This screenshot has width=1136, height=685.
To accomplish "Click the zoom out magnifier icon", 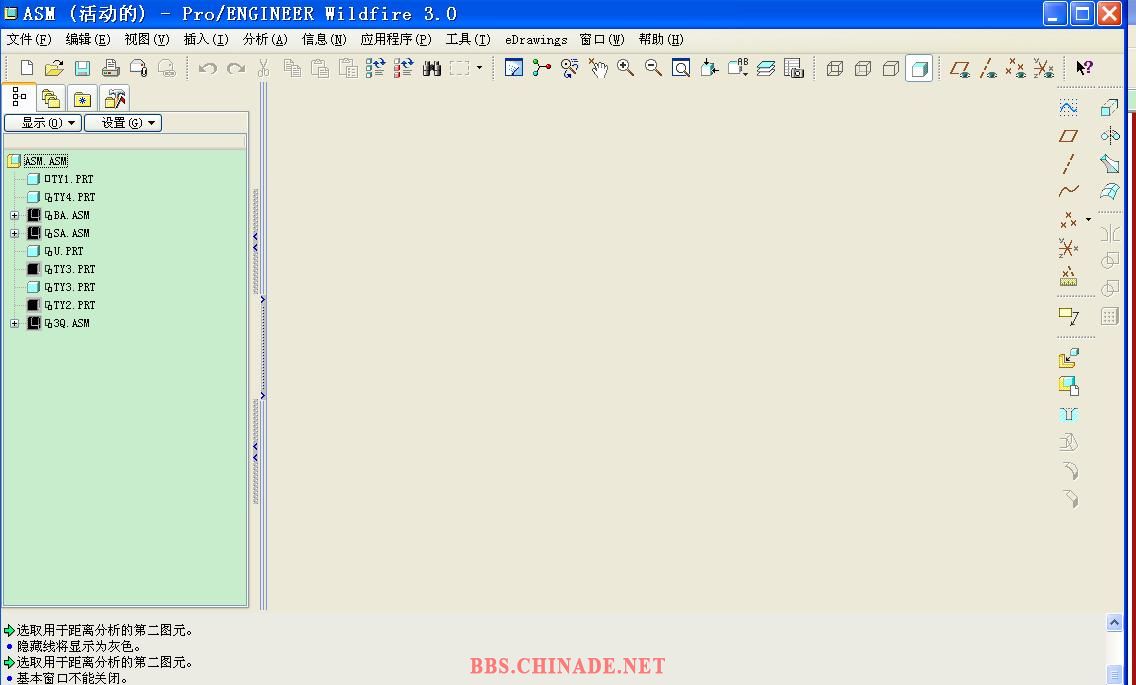I will 653,68.
